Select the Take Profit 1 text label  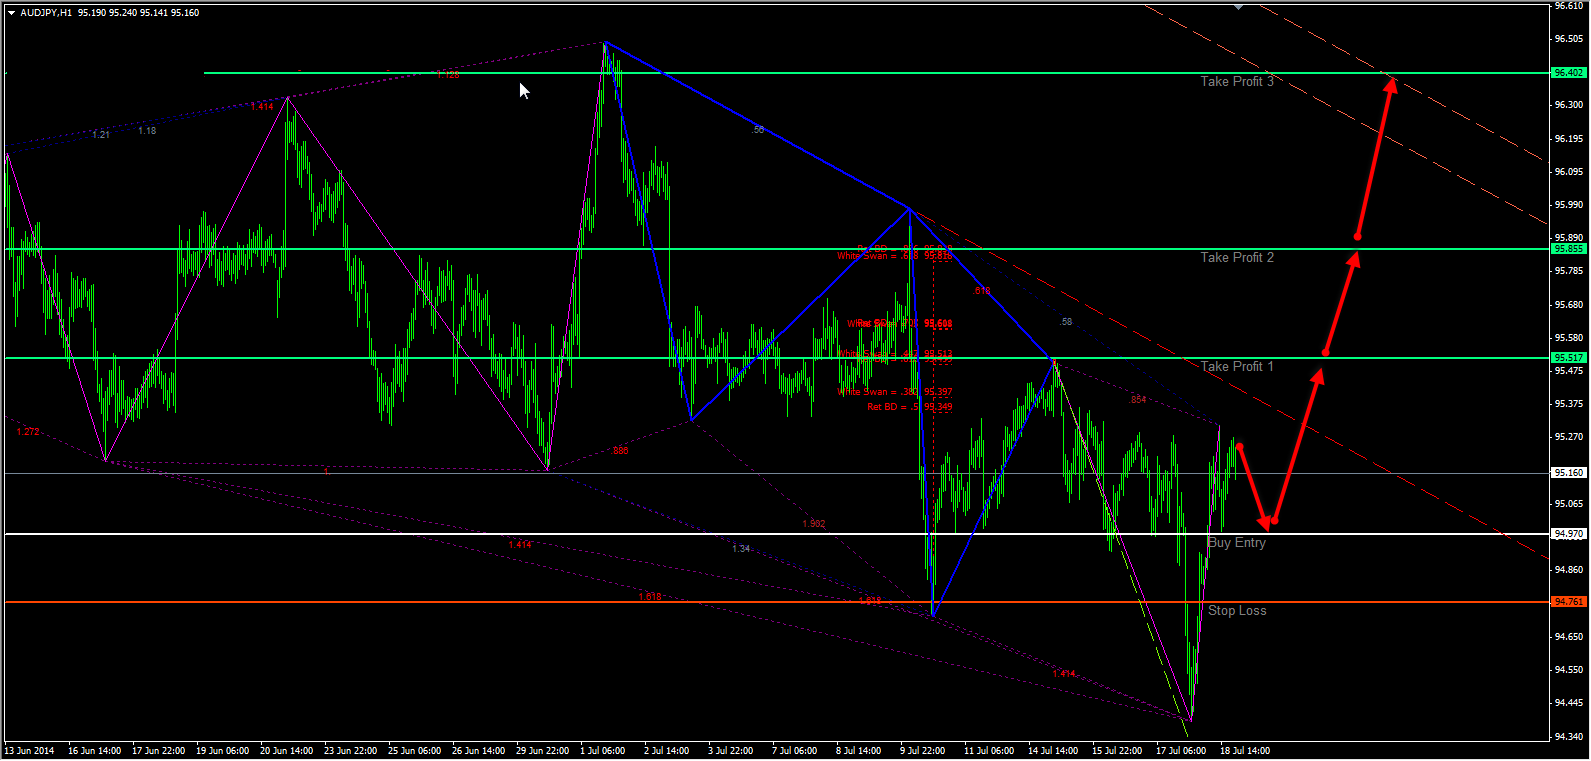1237,367
